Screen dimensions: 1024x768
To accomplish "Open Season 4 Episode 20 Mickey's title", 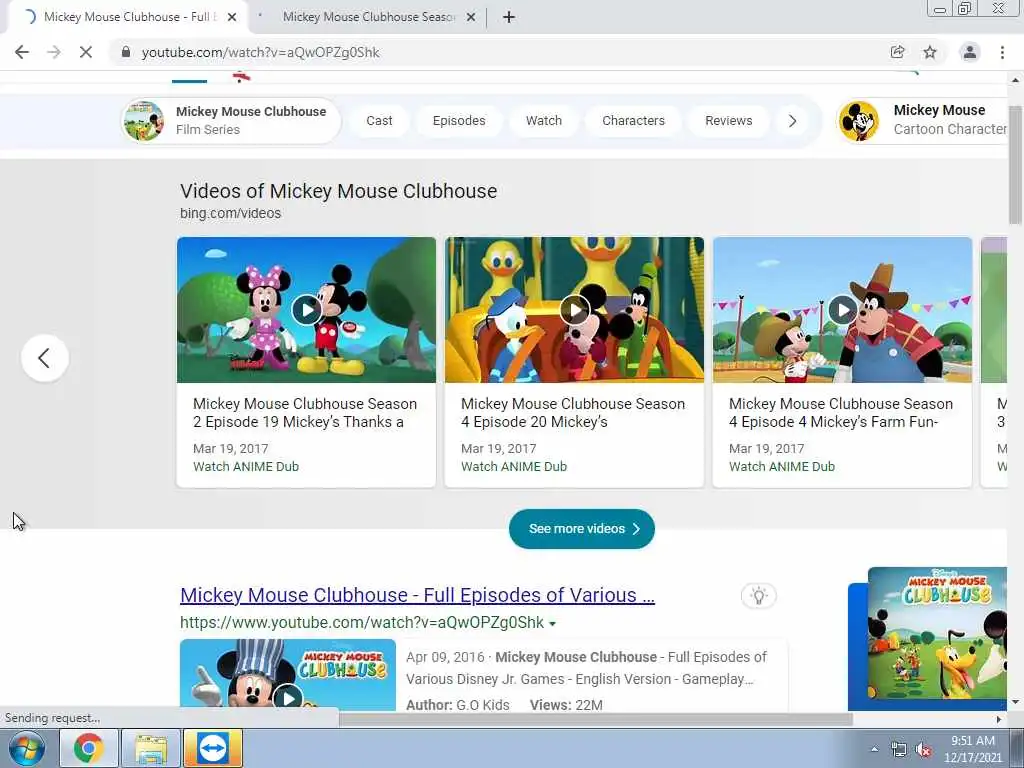I will pos(573,413).
